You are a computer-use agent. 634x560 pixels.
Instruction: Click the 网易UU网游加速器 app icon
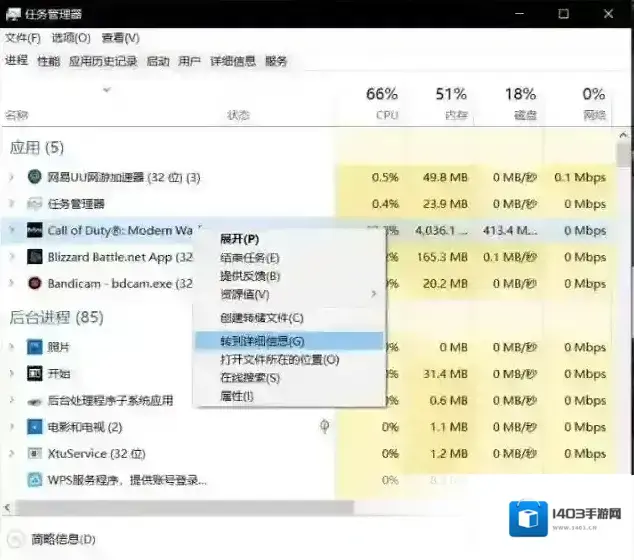[34, 178]
